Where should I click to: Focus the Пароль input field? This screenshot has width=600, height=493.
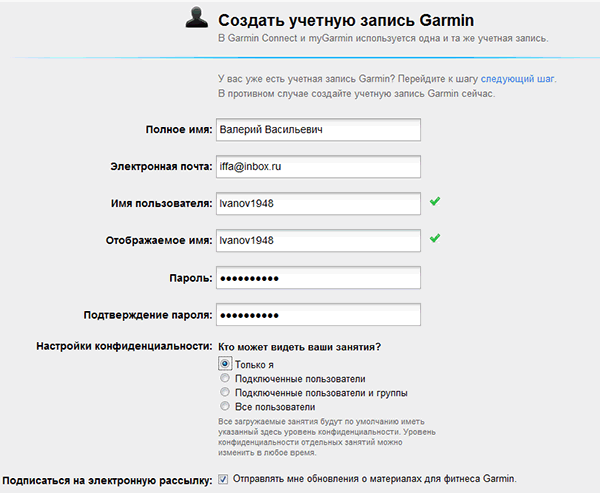(318, 278)
